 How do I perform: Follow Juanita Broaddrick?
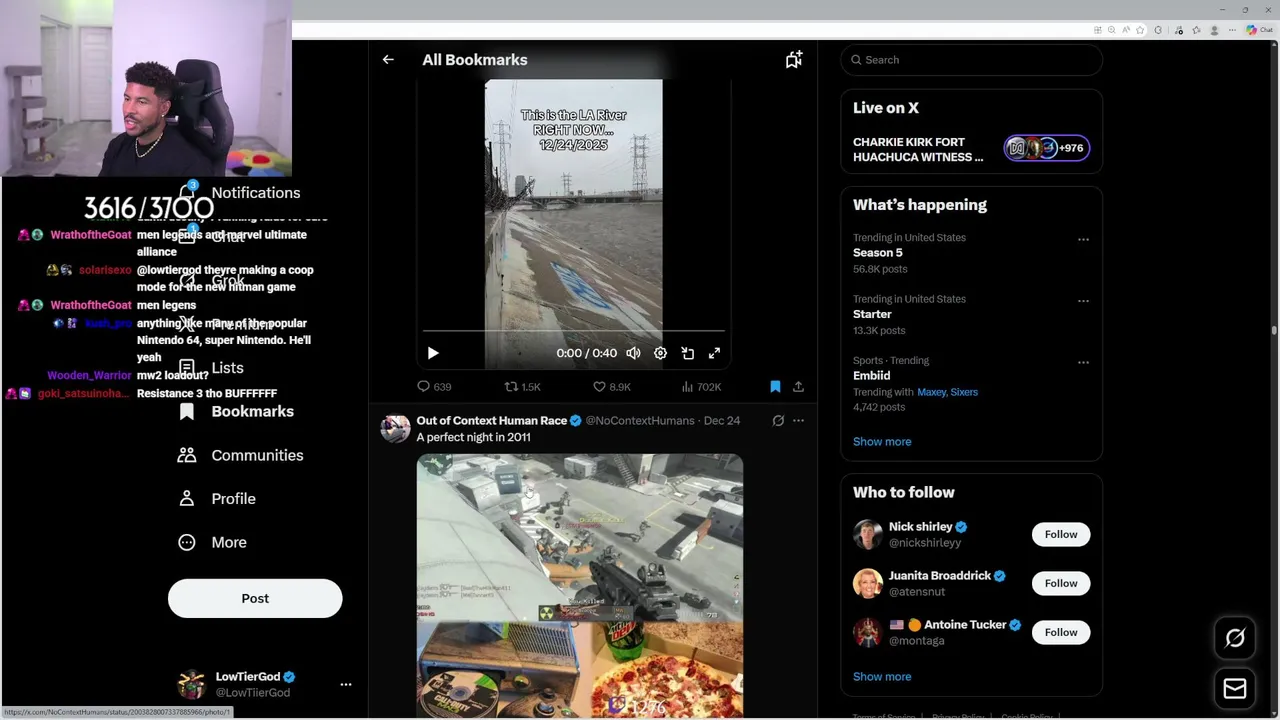click(x=1061, y=583)
